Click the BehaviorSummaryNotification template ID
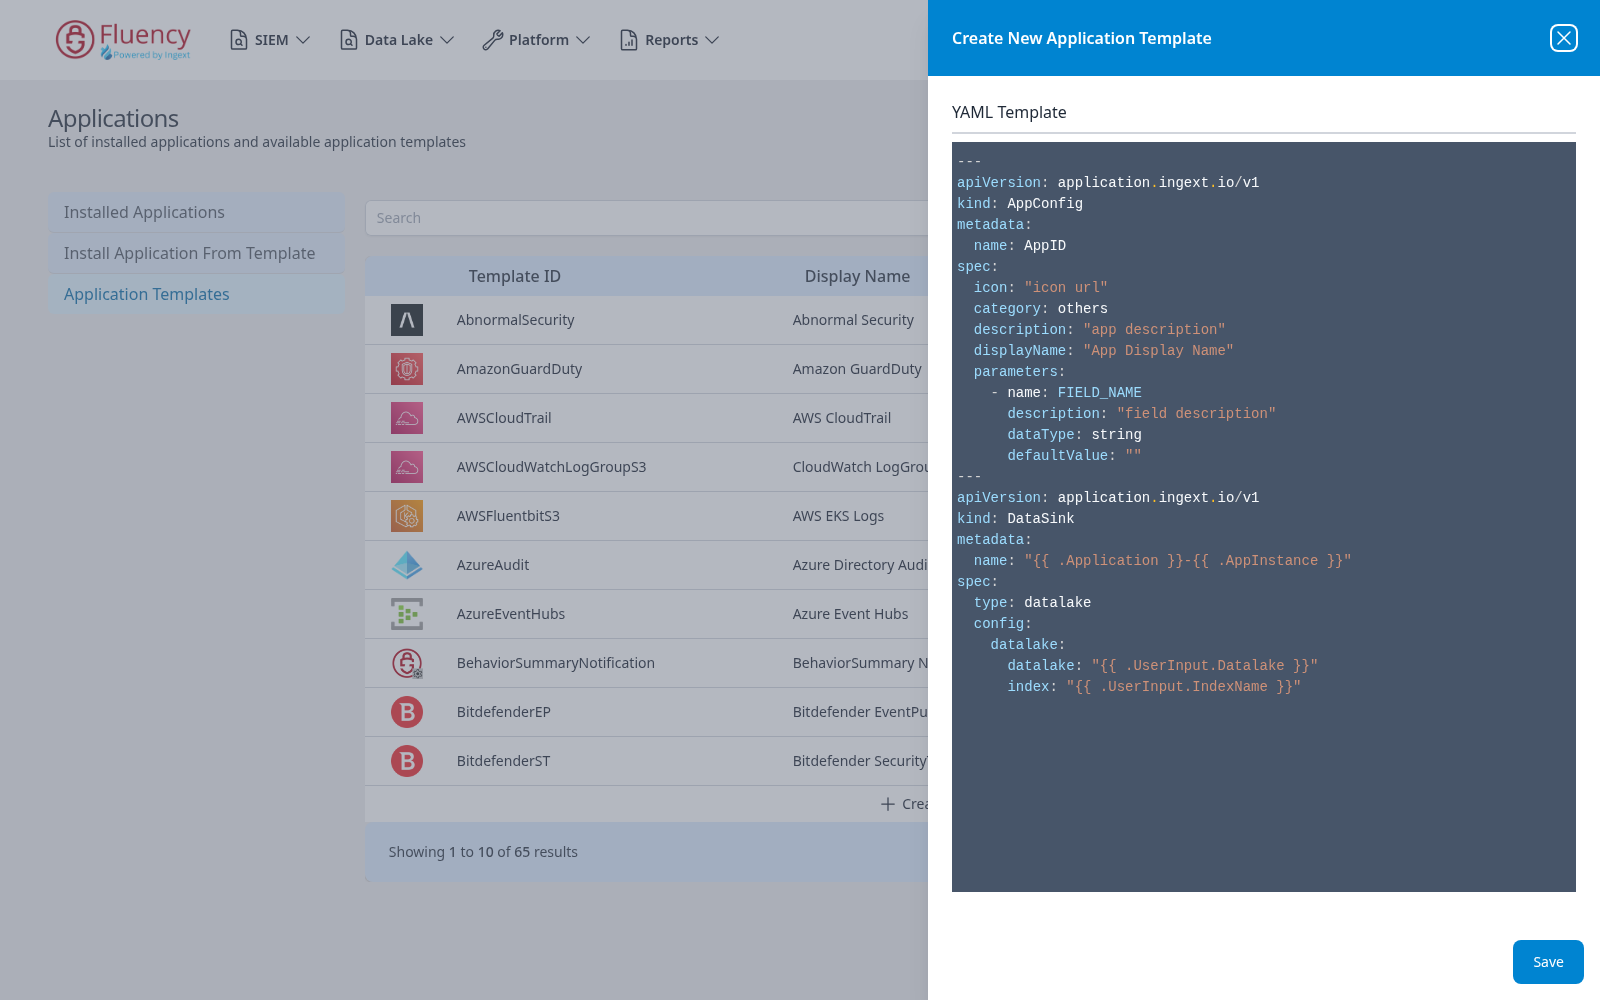Image resolution: width=1600 pixels, height=1000 pixels. tap(556, 663)
